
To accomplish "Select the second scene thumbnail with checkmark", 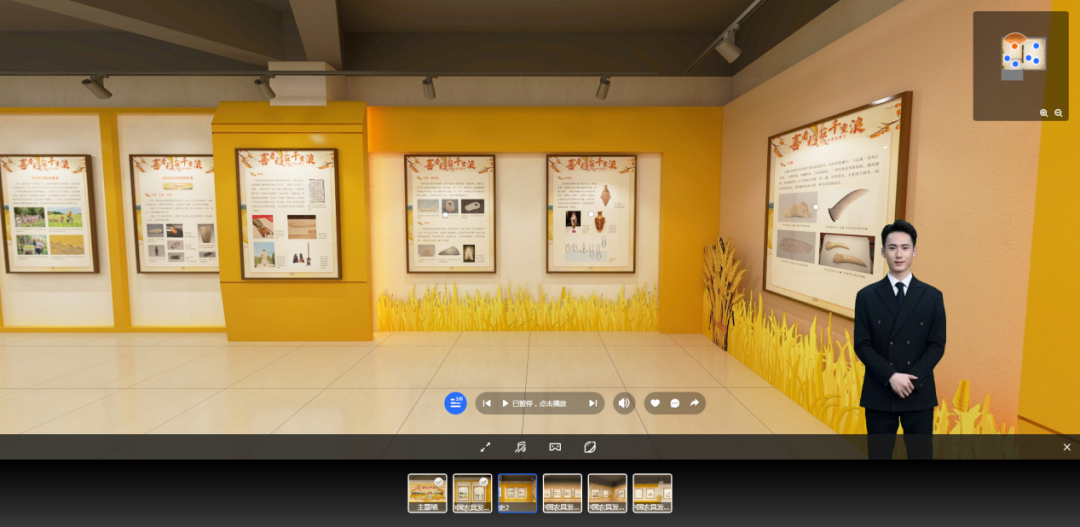I will coord(472,493).
